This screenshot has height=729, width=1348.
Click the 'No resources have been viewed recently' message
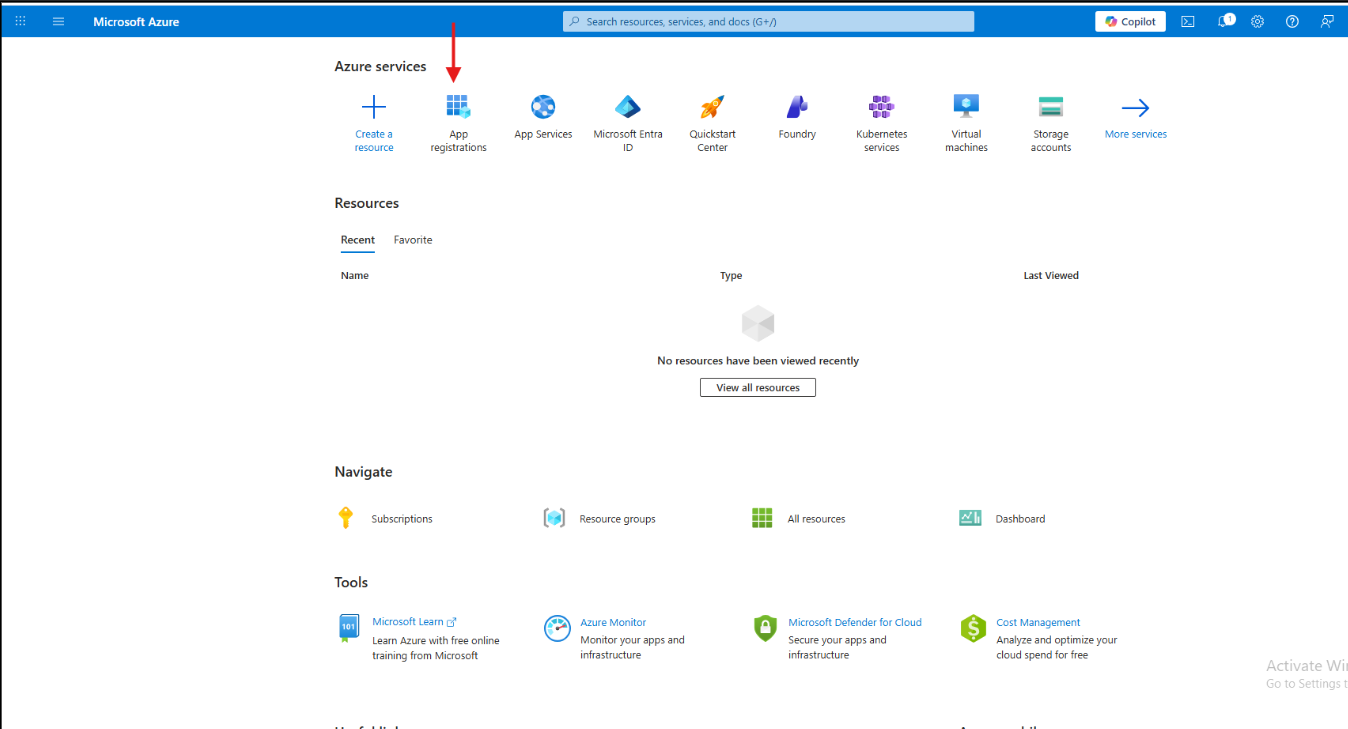pyautogui.click(x=758, y=361)
